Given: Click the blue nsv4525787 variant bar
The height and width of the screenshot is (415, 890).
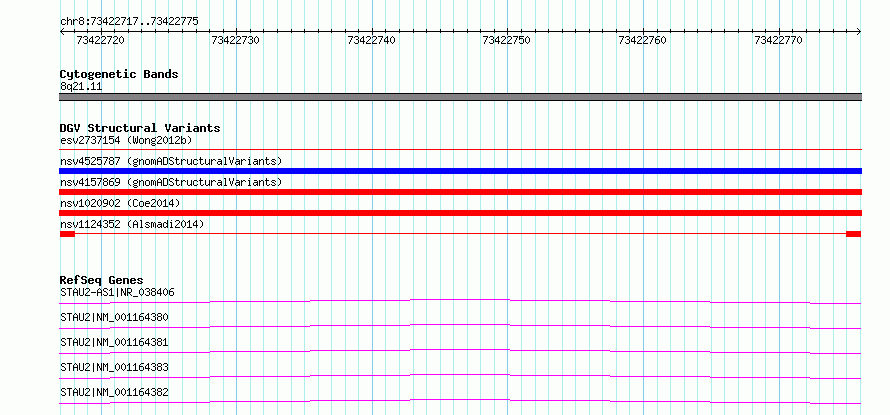Looking at the screenshot, I should pyautogui.click(x=460, y=171).
